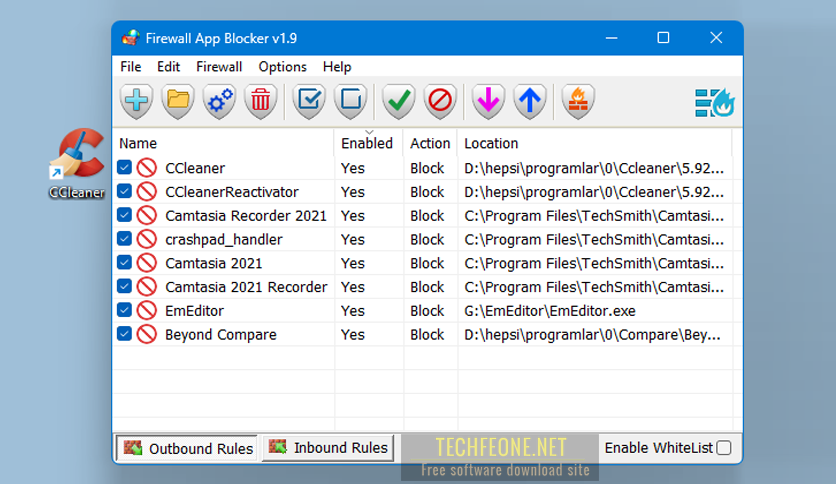Switch to the Outbound Rules tab
836x484 pixels.
(187, 448)
